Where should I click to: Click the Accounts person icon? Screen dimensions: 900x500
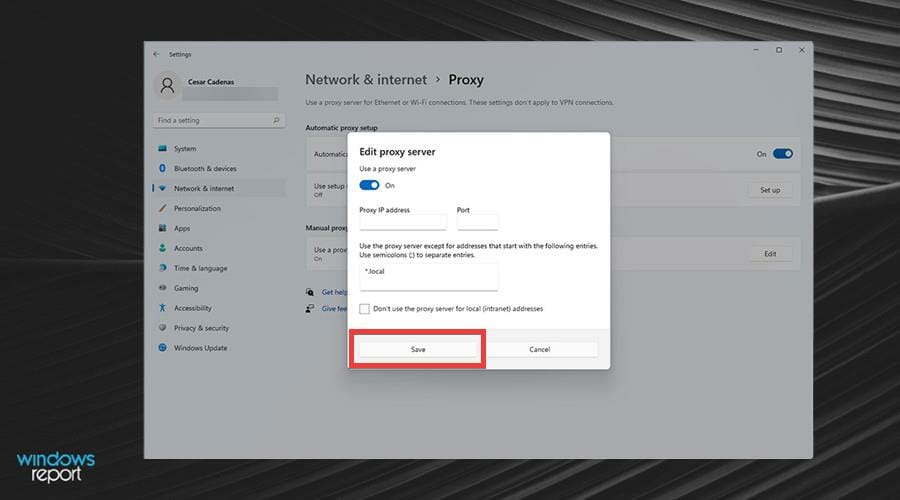162,248
